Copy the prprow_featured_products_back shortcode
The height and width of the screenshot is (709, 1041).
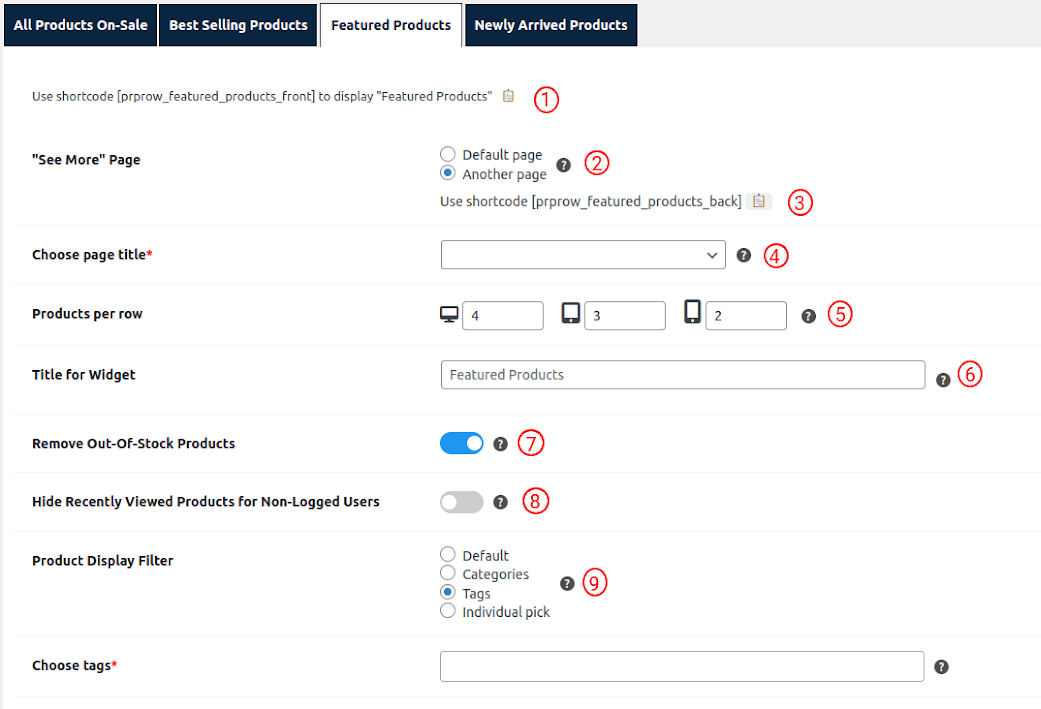[x=758, y=201]
